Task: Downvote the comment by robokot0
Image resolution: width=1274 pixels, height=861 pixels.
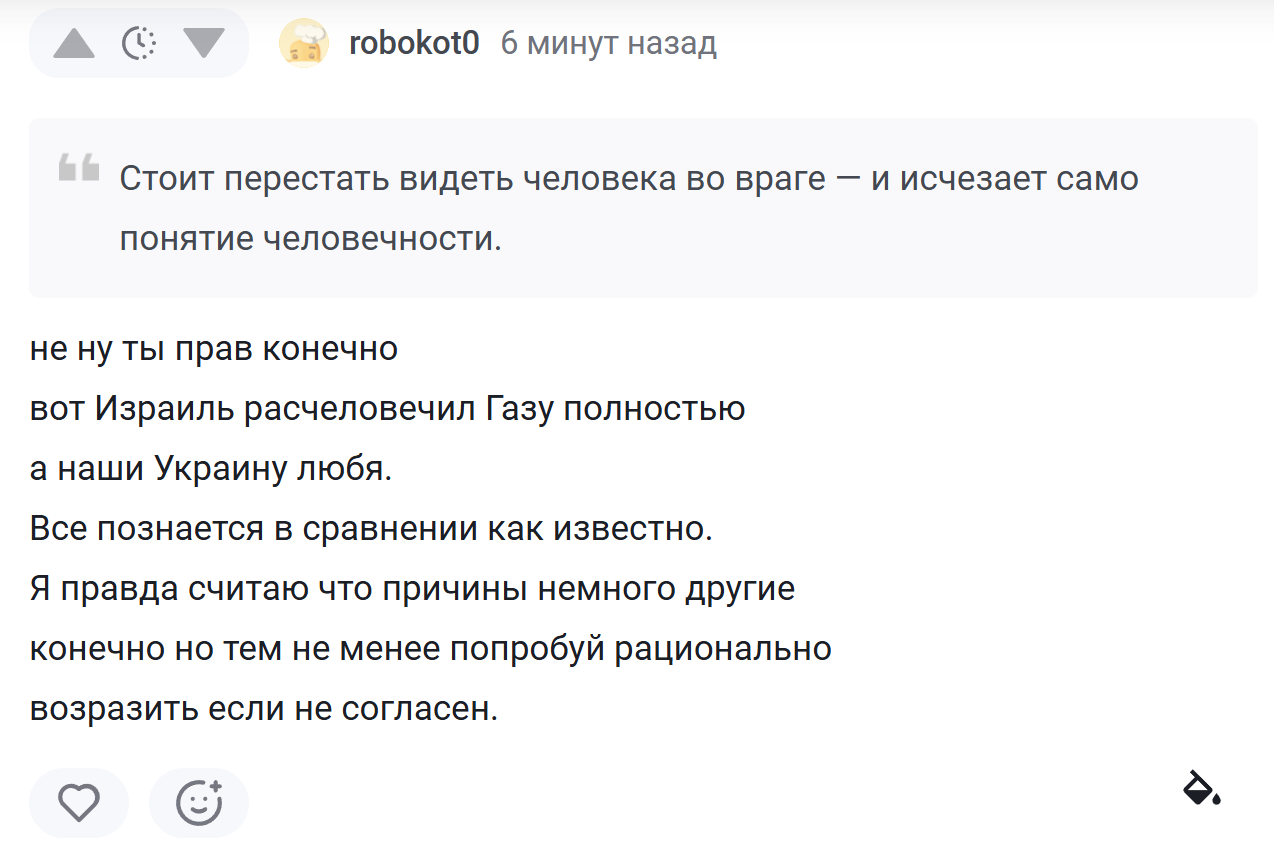Action: coord(204,43)
